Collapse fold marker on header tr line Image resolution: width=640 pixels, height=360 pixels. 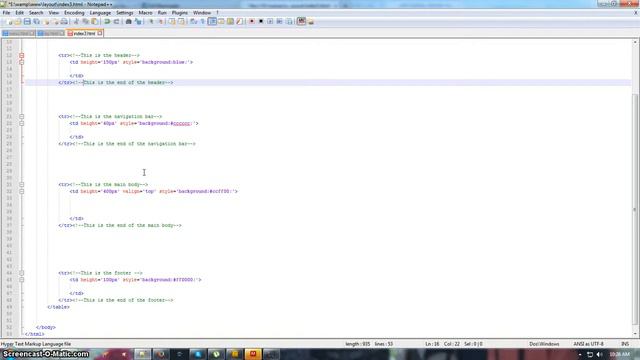22,56
